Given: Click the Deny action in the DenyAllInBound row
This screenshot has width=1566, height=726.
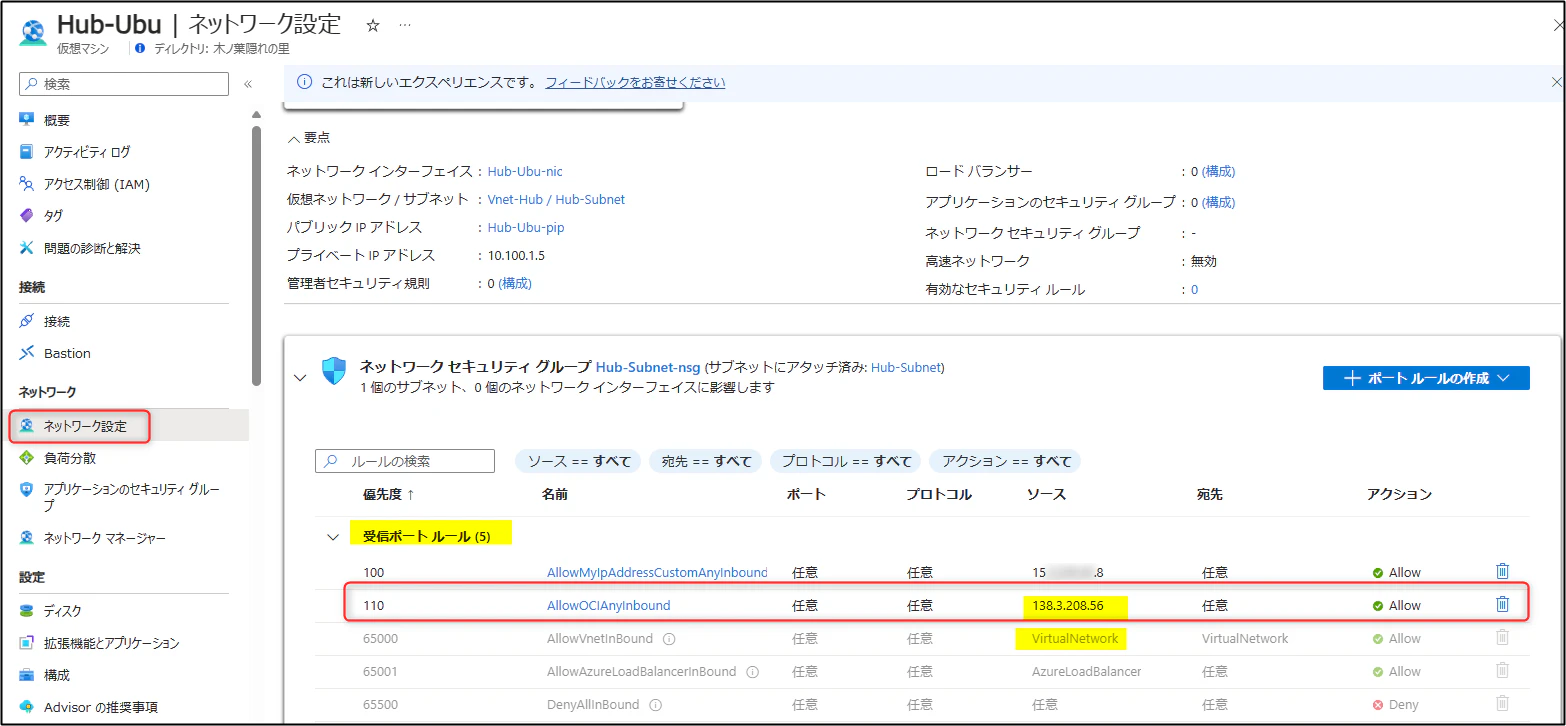Looking at the screenshot, I should [x=1396, y=704].
